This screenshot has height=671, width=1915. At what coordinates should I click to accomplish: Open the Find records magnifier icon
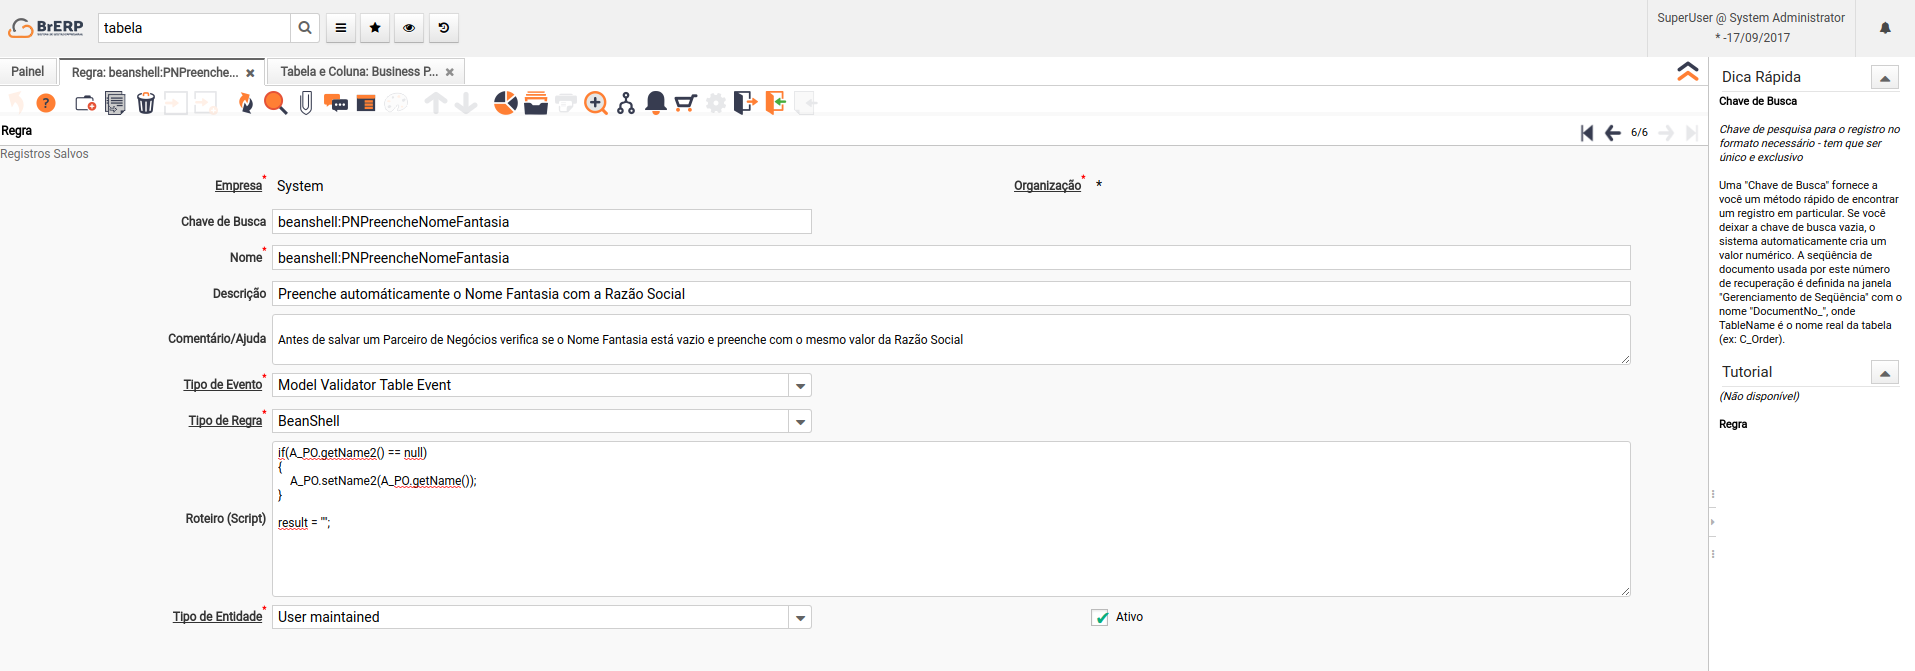[x=276, y=103]
